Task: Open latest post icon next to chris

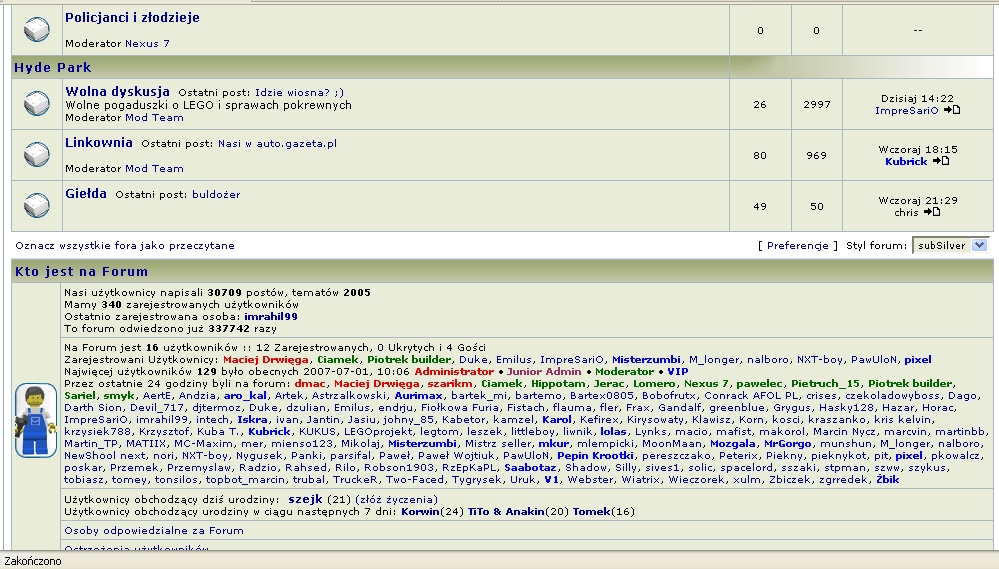Action: pos(931,212)
